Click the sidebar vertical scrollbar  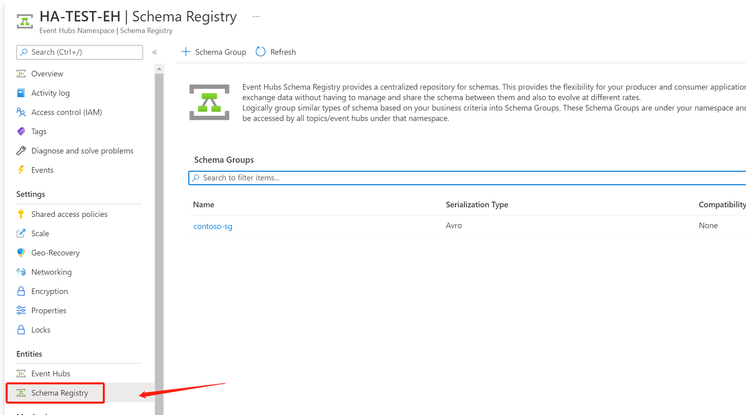(x=159, y=243)
